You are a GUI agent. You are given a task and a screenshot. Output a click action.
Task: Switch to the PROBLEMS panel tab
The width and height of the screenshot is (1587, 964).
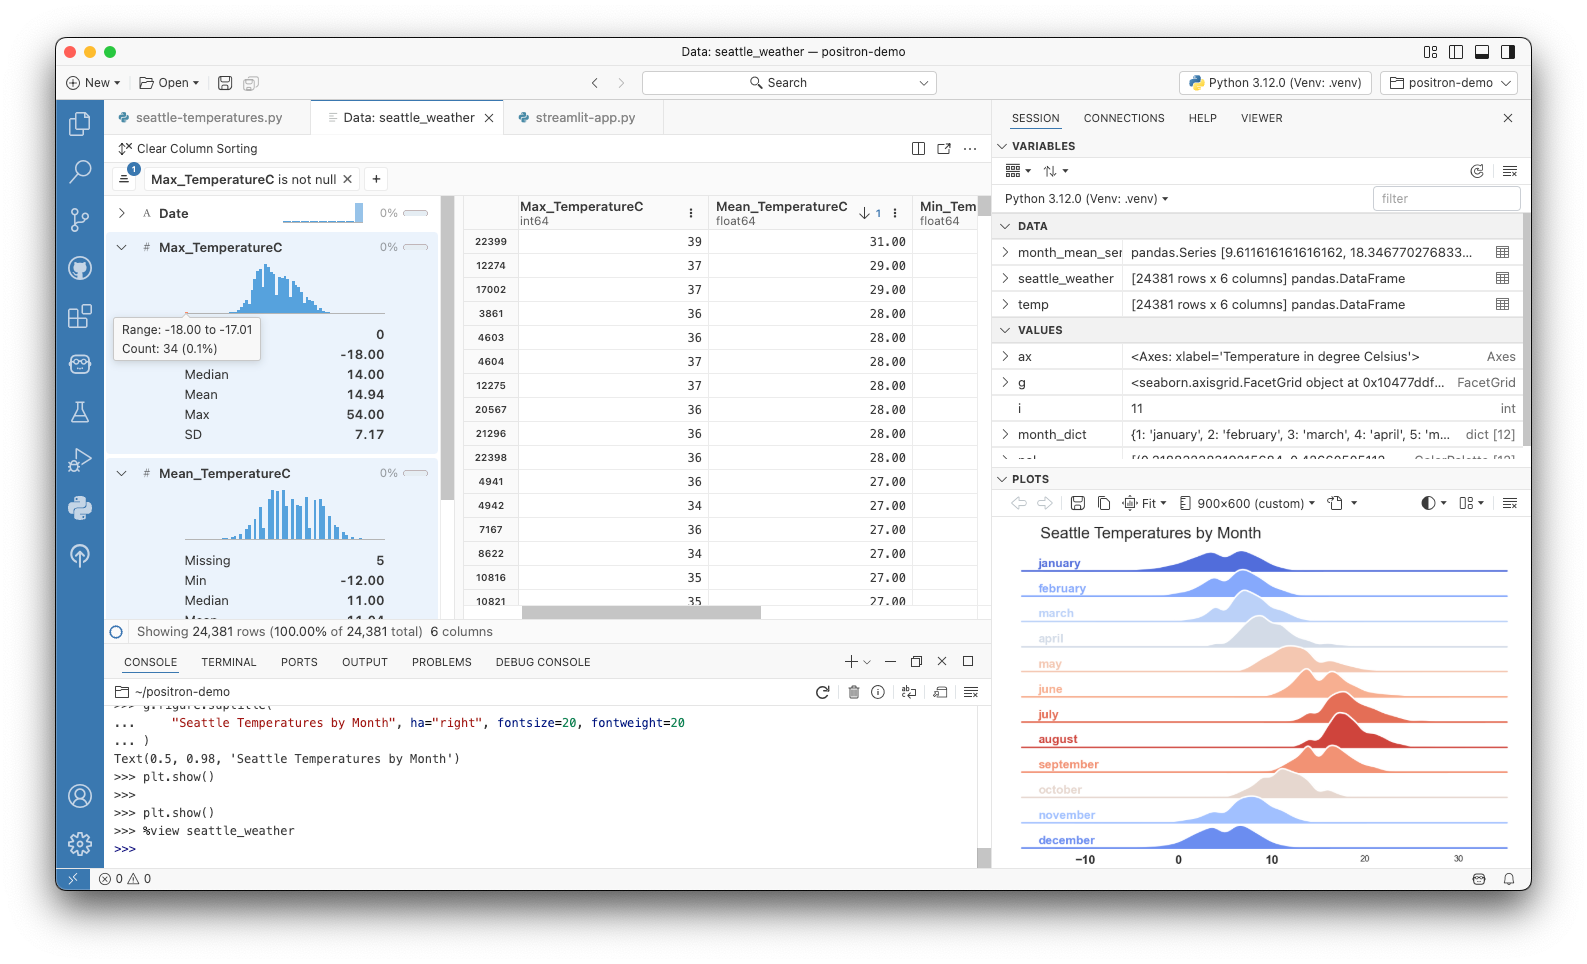(441, 662)
